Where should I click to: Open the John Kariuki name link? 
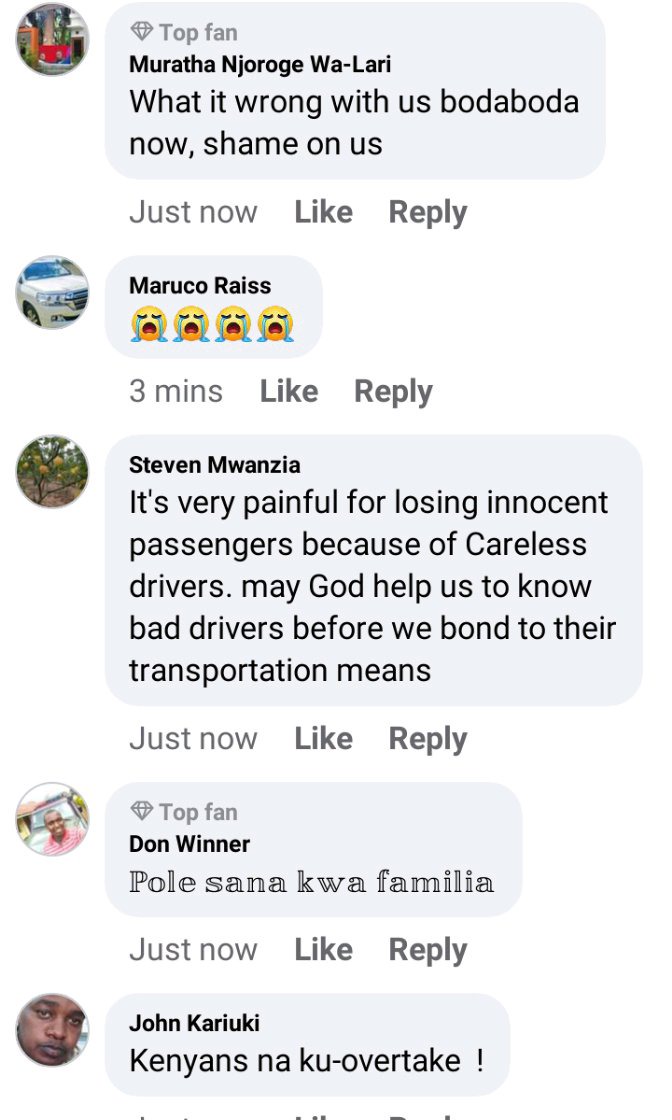point(194,1023)
